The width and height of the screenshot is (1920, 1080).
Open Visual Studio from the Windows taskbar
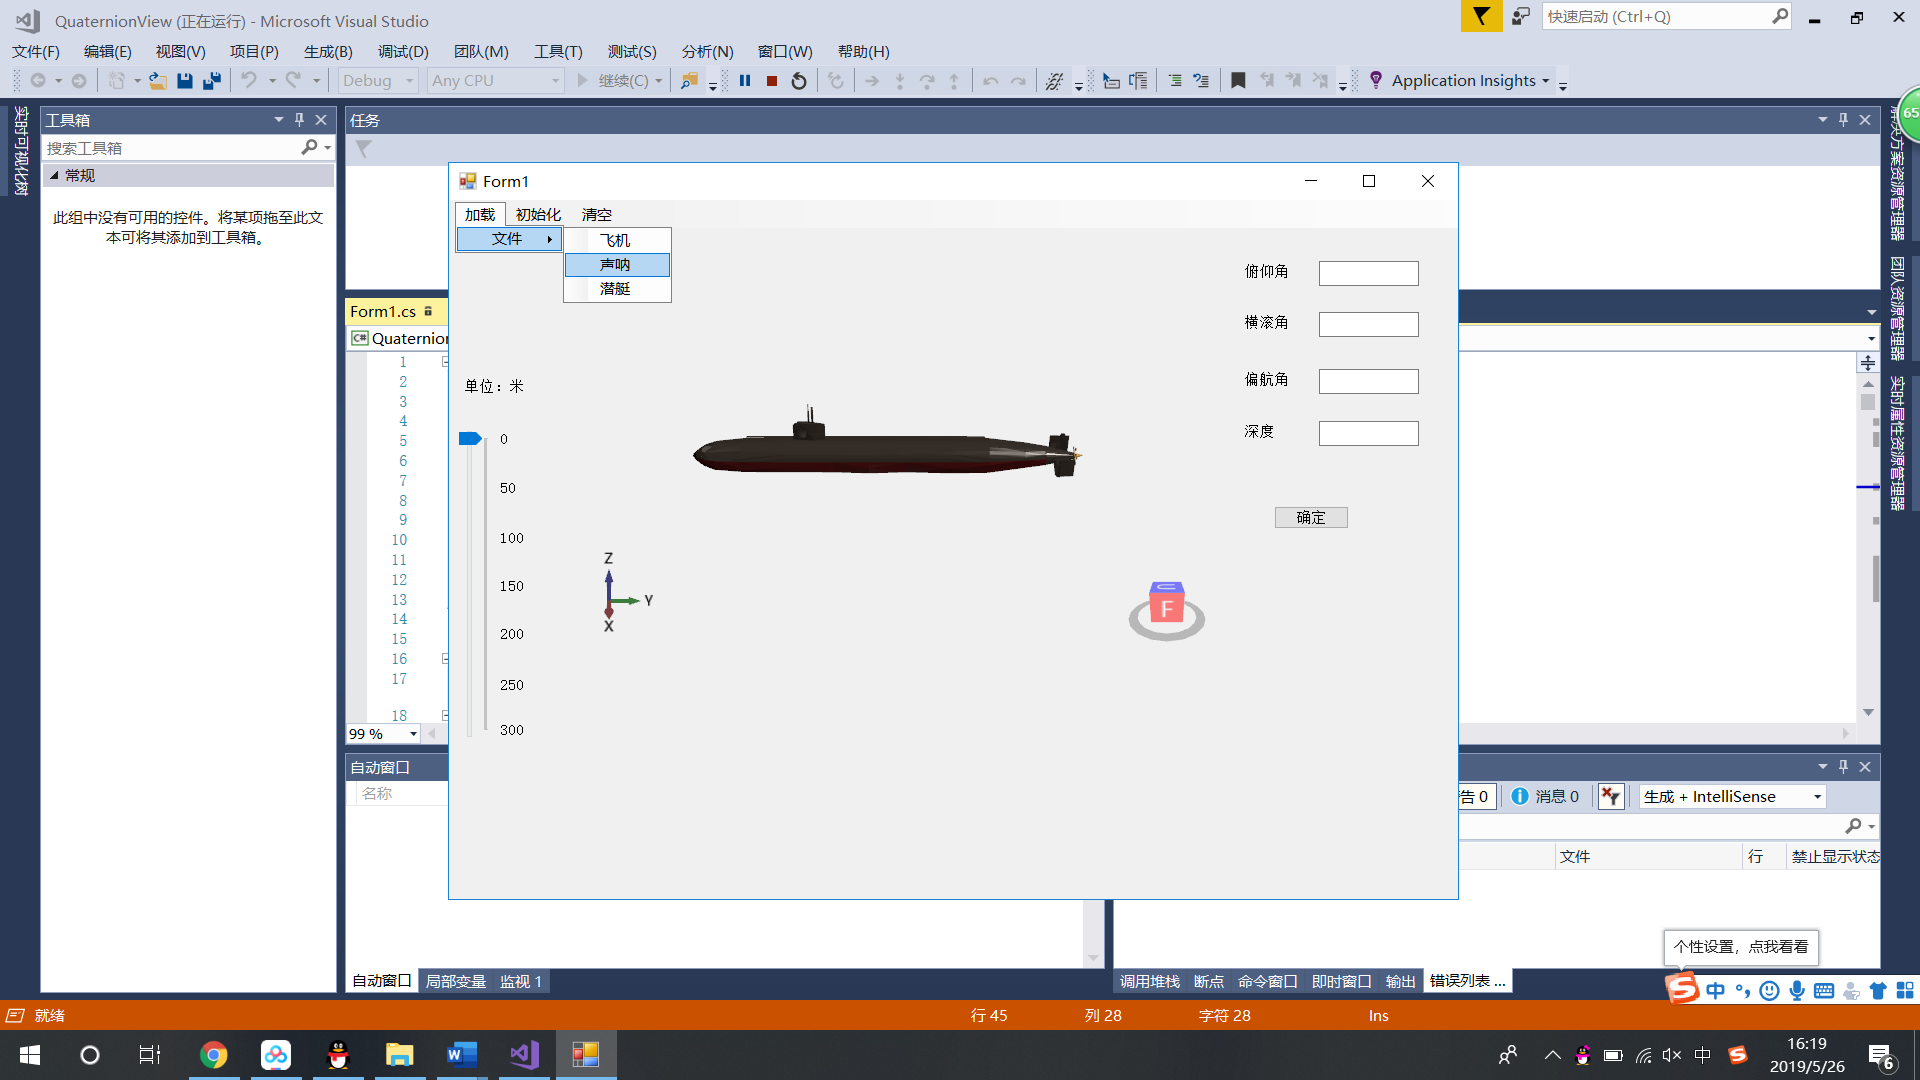point(524,1054)
